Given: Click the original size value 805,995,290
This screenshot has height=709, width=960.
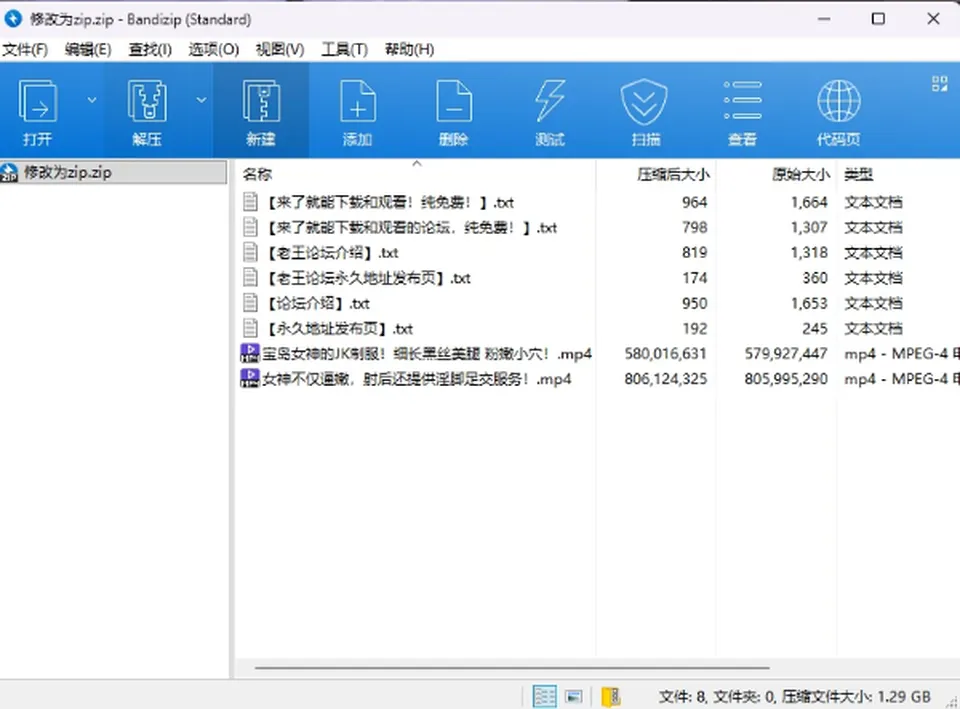Looking at the screenshot, I should click(786, 378).
